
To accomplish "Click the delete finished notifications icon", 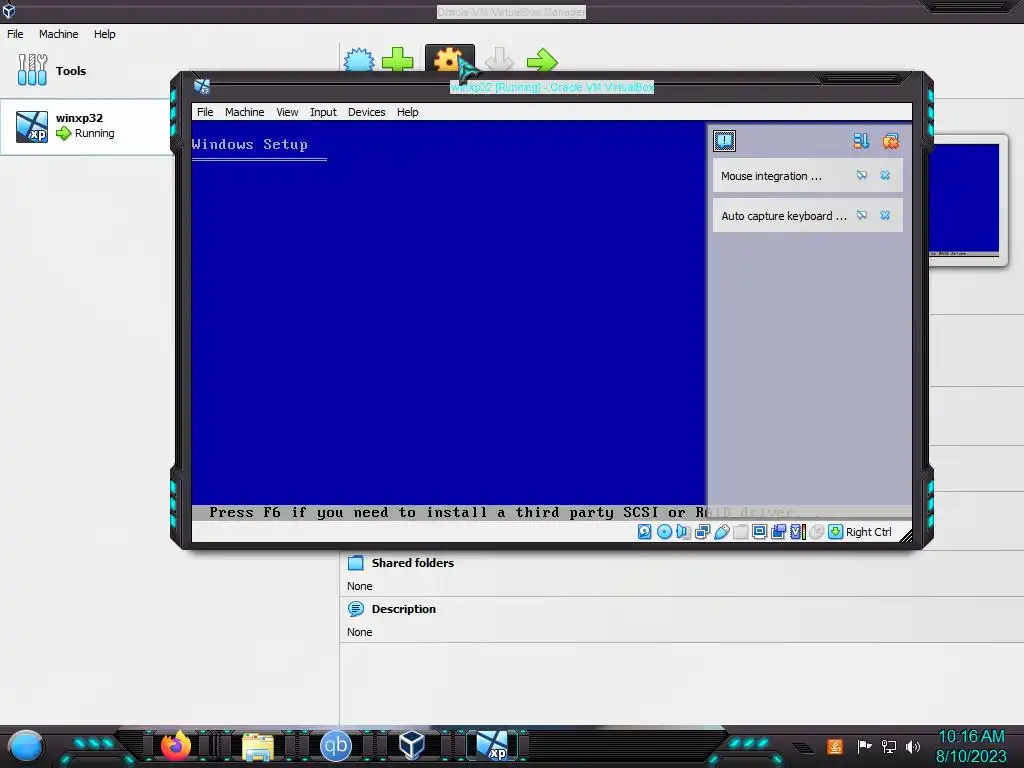I will pos(891,141).
